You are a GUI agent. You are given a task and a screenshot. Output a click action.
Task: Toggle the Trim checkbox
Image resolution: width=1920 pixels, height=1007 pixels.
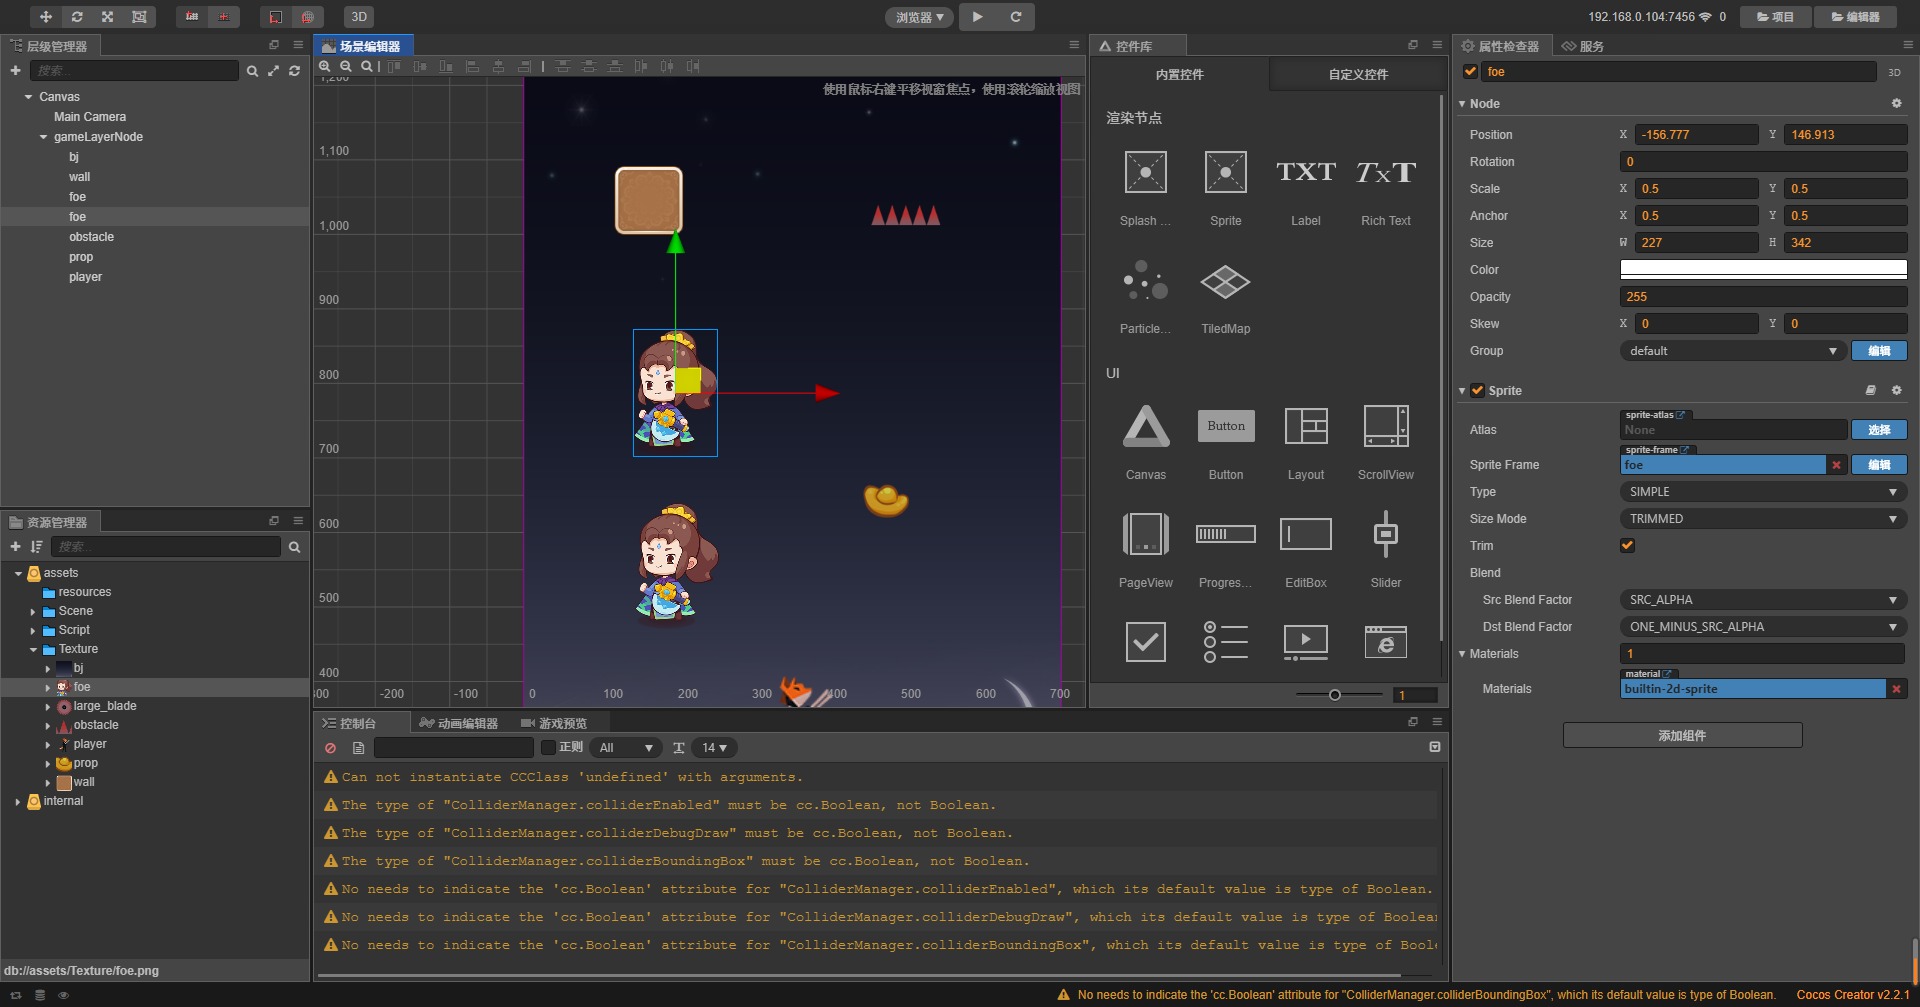1627,546
